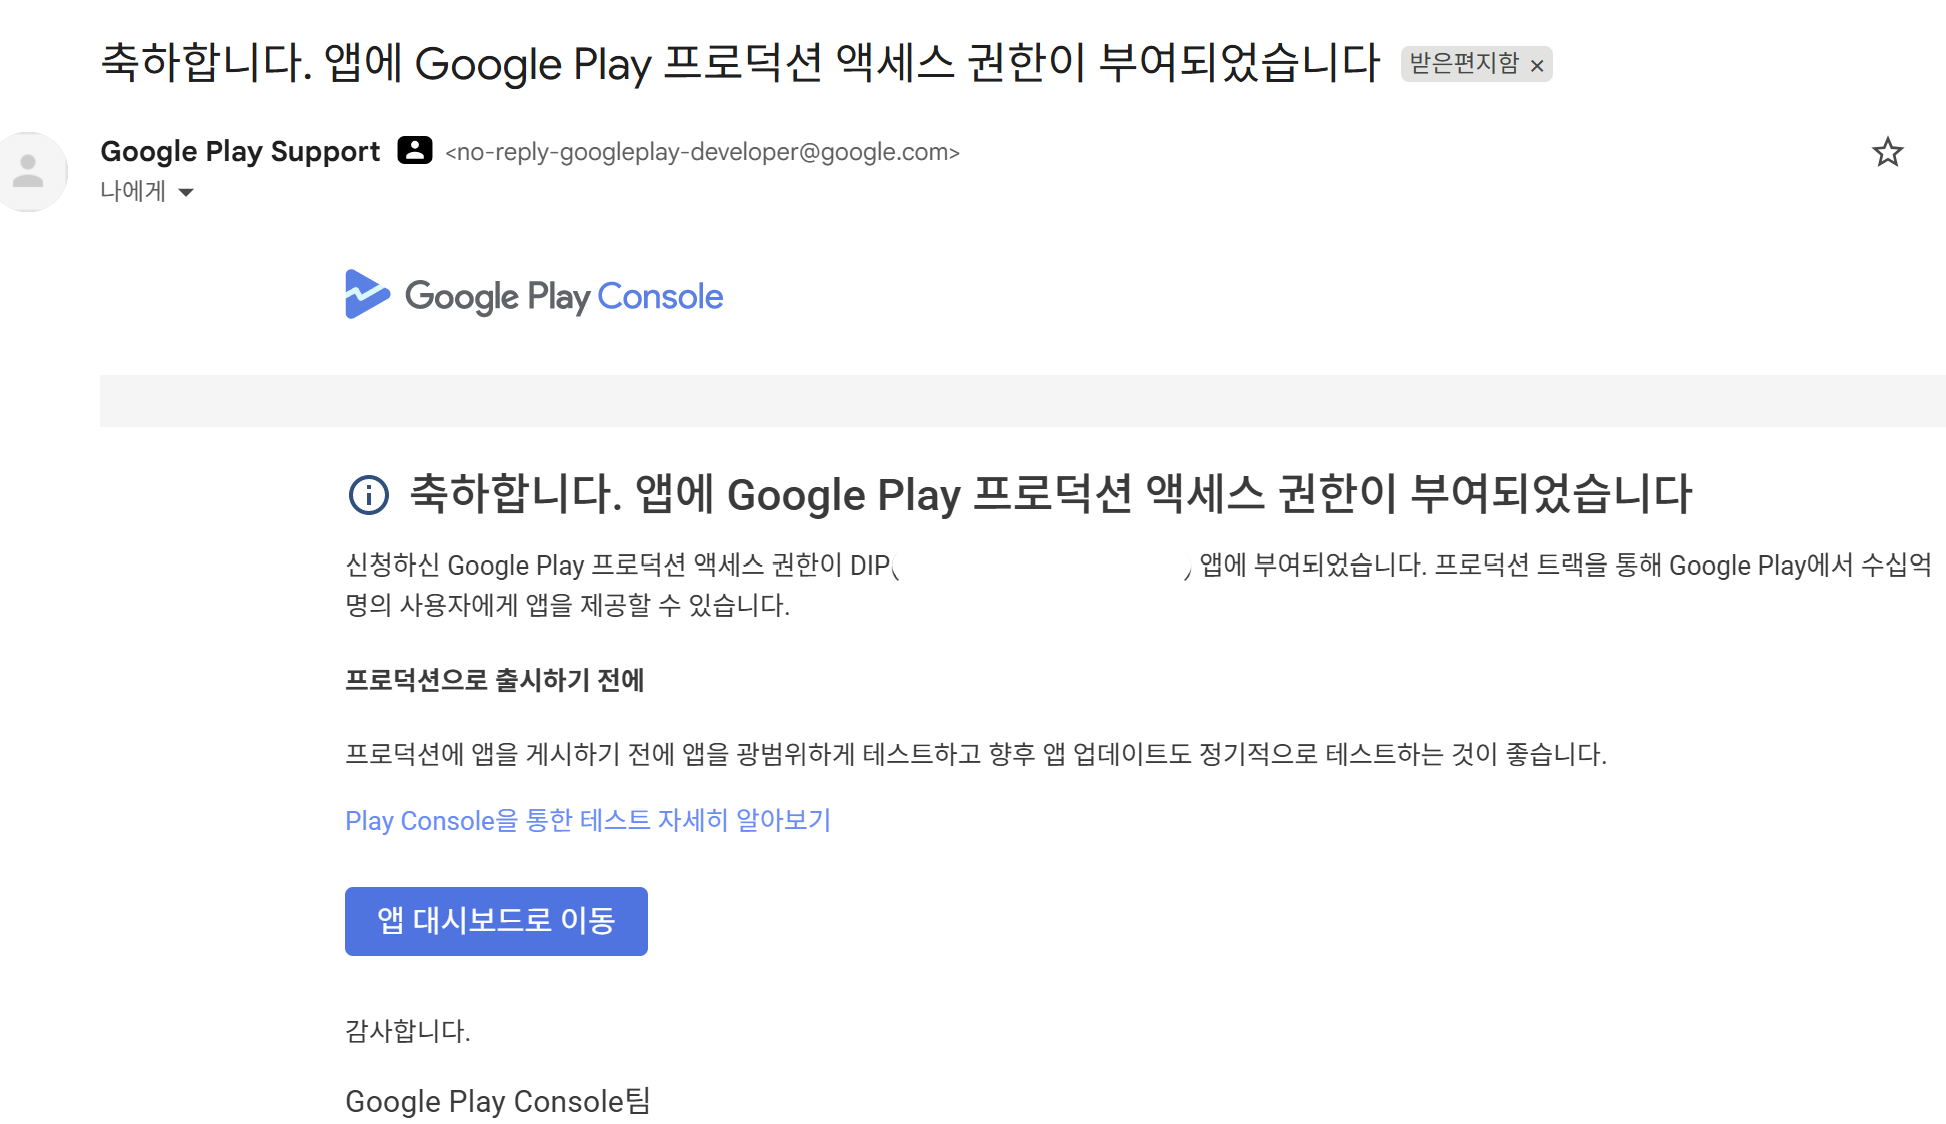Click the Google Play Console wordmark text
The height and width of the screenshot is (1124, 1946).
pos(563,297)
